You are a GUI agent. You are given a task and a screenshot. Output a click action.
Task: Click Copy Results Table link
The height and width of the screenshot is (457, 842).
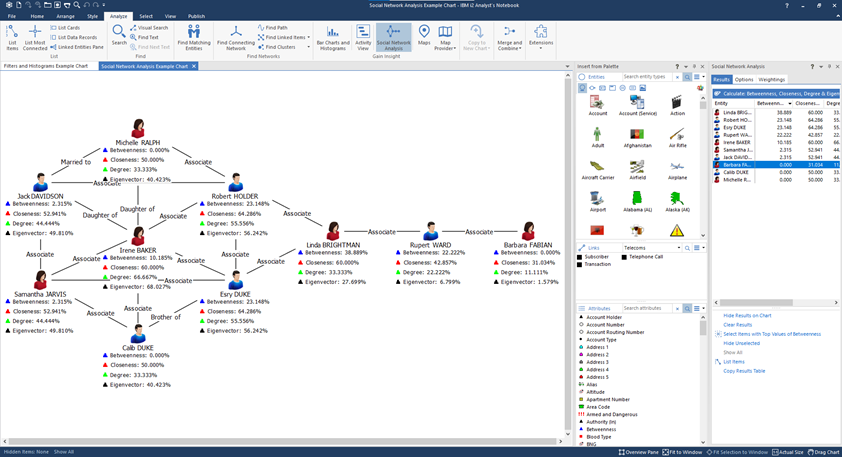(x=744, y=371)
